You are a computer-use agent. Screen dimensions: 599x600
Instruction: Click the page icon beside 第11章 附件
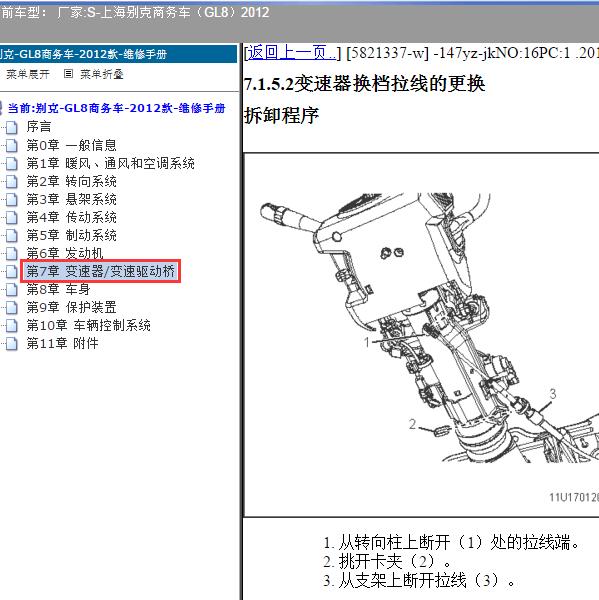click(12, 344)
